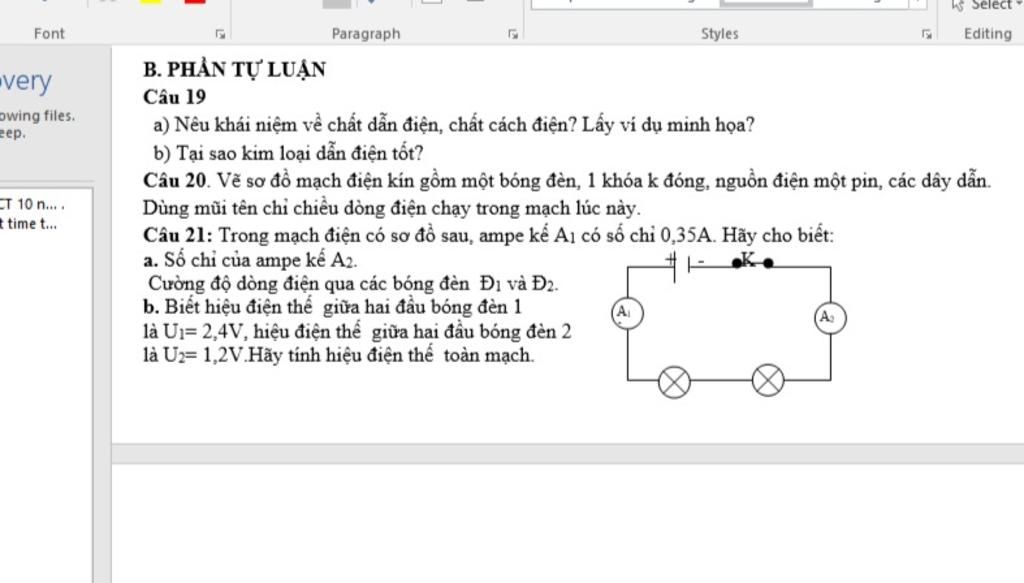The image size is (1024, 583).
Task: Click 'owing files.' text in the recovery pane
Action: 37,116
